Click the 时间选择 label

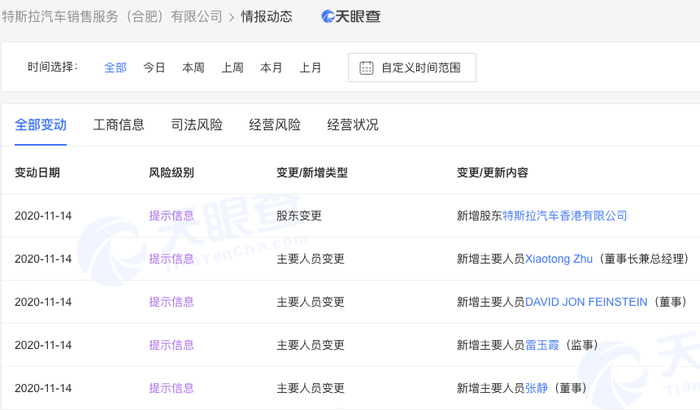pyautogui.click(x=53, y=67)
